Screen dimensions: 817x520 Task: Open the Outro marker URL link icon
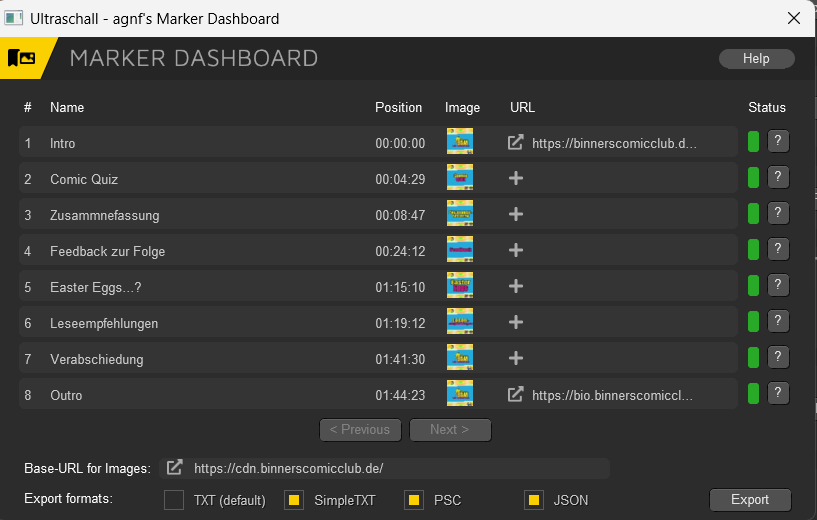click(516, 395)
